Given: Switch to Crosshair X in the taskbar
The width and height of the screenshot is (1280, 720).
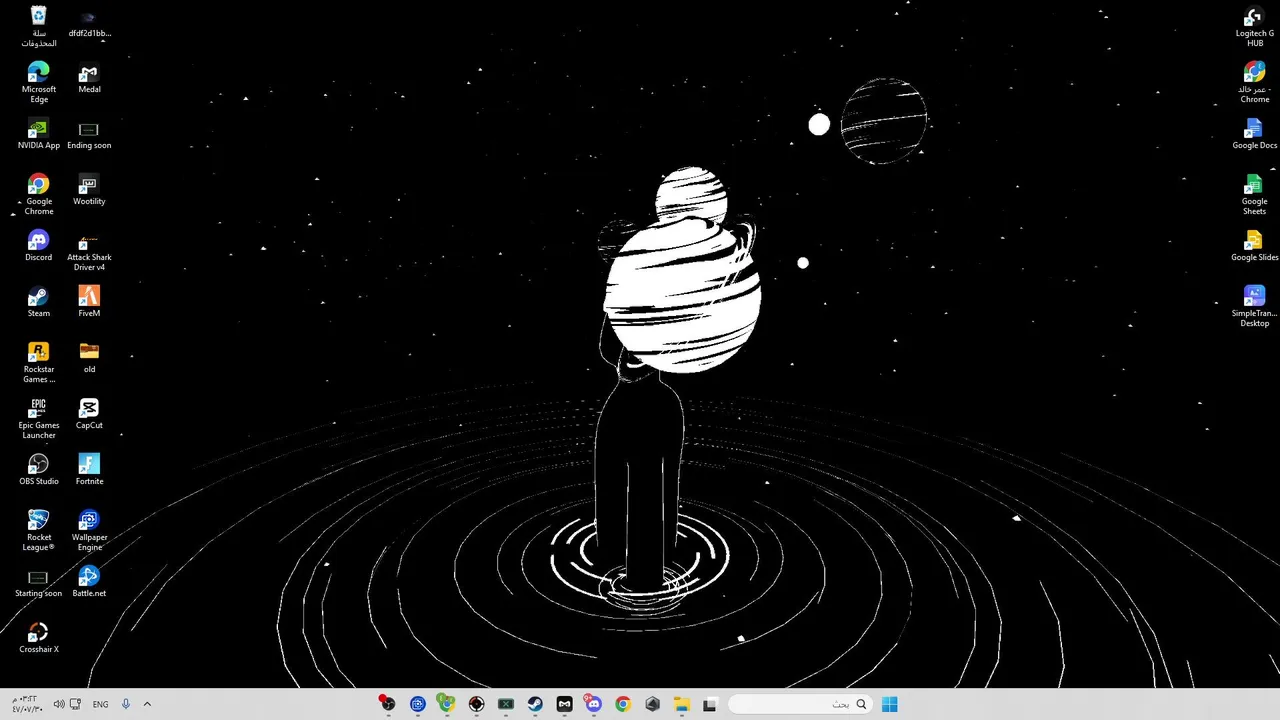Looking at the screenshot, I should pos(476,704).
